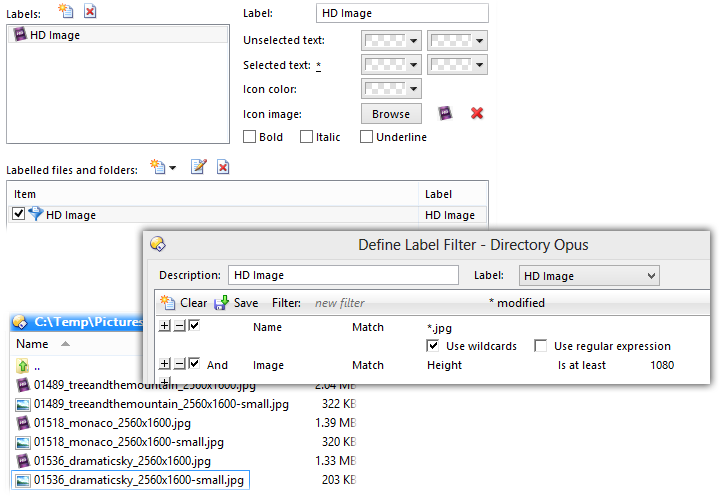The image size is (723, 499).
Task: Uncheck the Use wildcards option
Action: pos(433,346)
